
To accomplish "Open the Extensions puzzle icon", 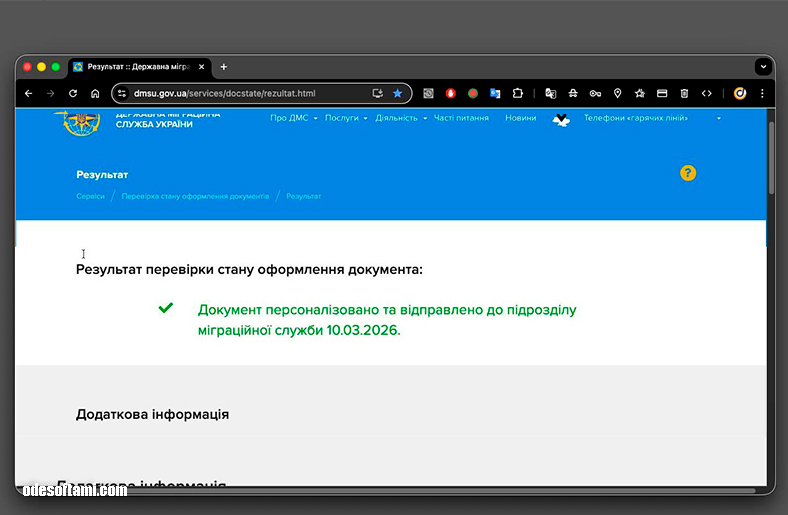I will tap(518, 93).
